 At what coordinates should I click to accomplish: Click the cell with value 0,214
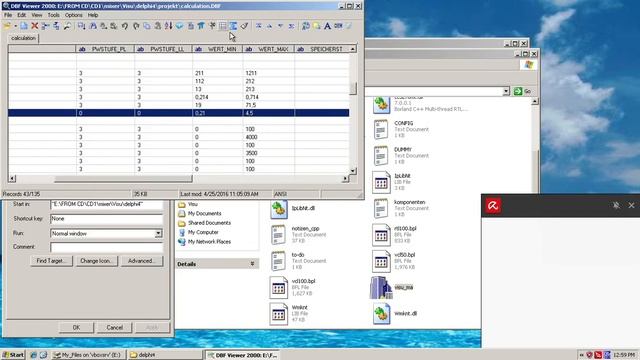218,97
